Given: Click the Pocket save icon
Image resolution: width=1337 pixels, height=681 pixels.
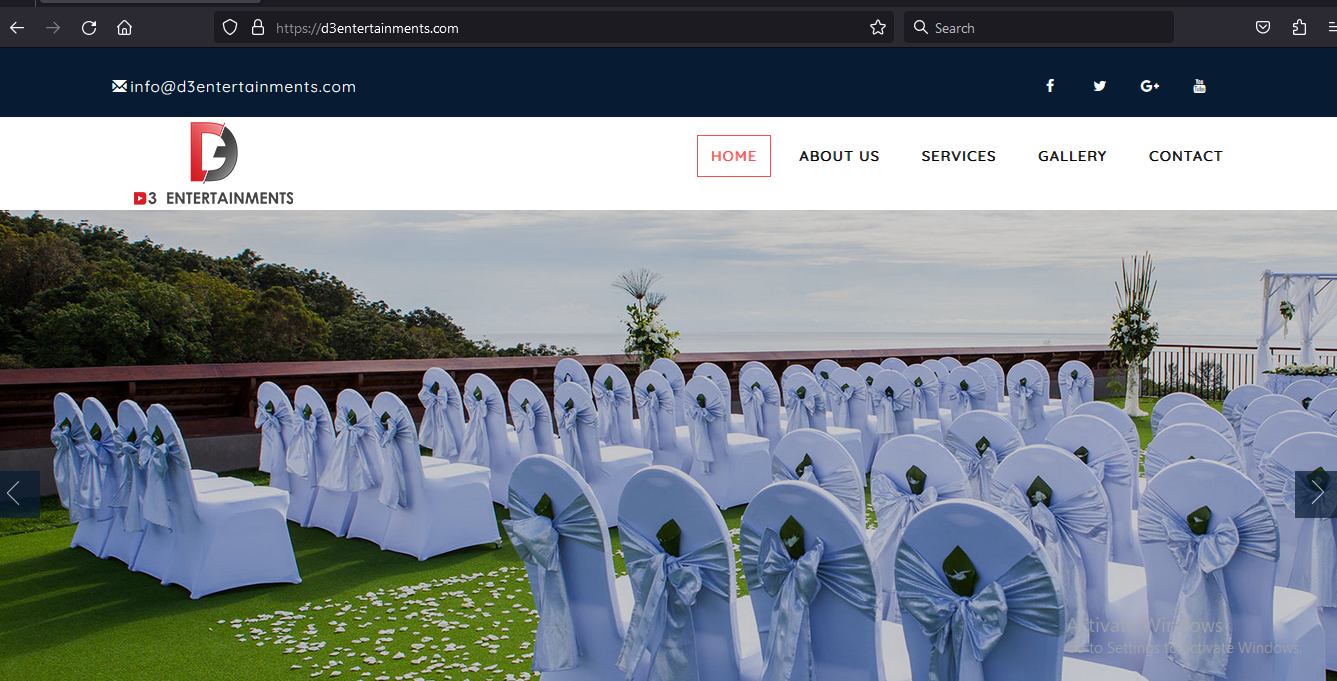Looking at the screenshot, I should [x=1263, y=28].
